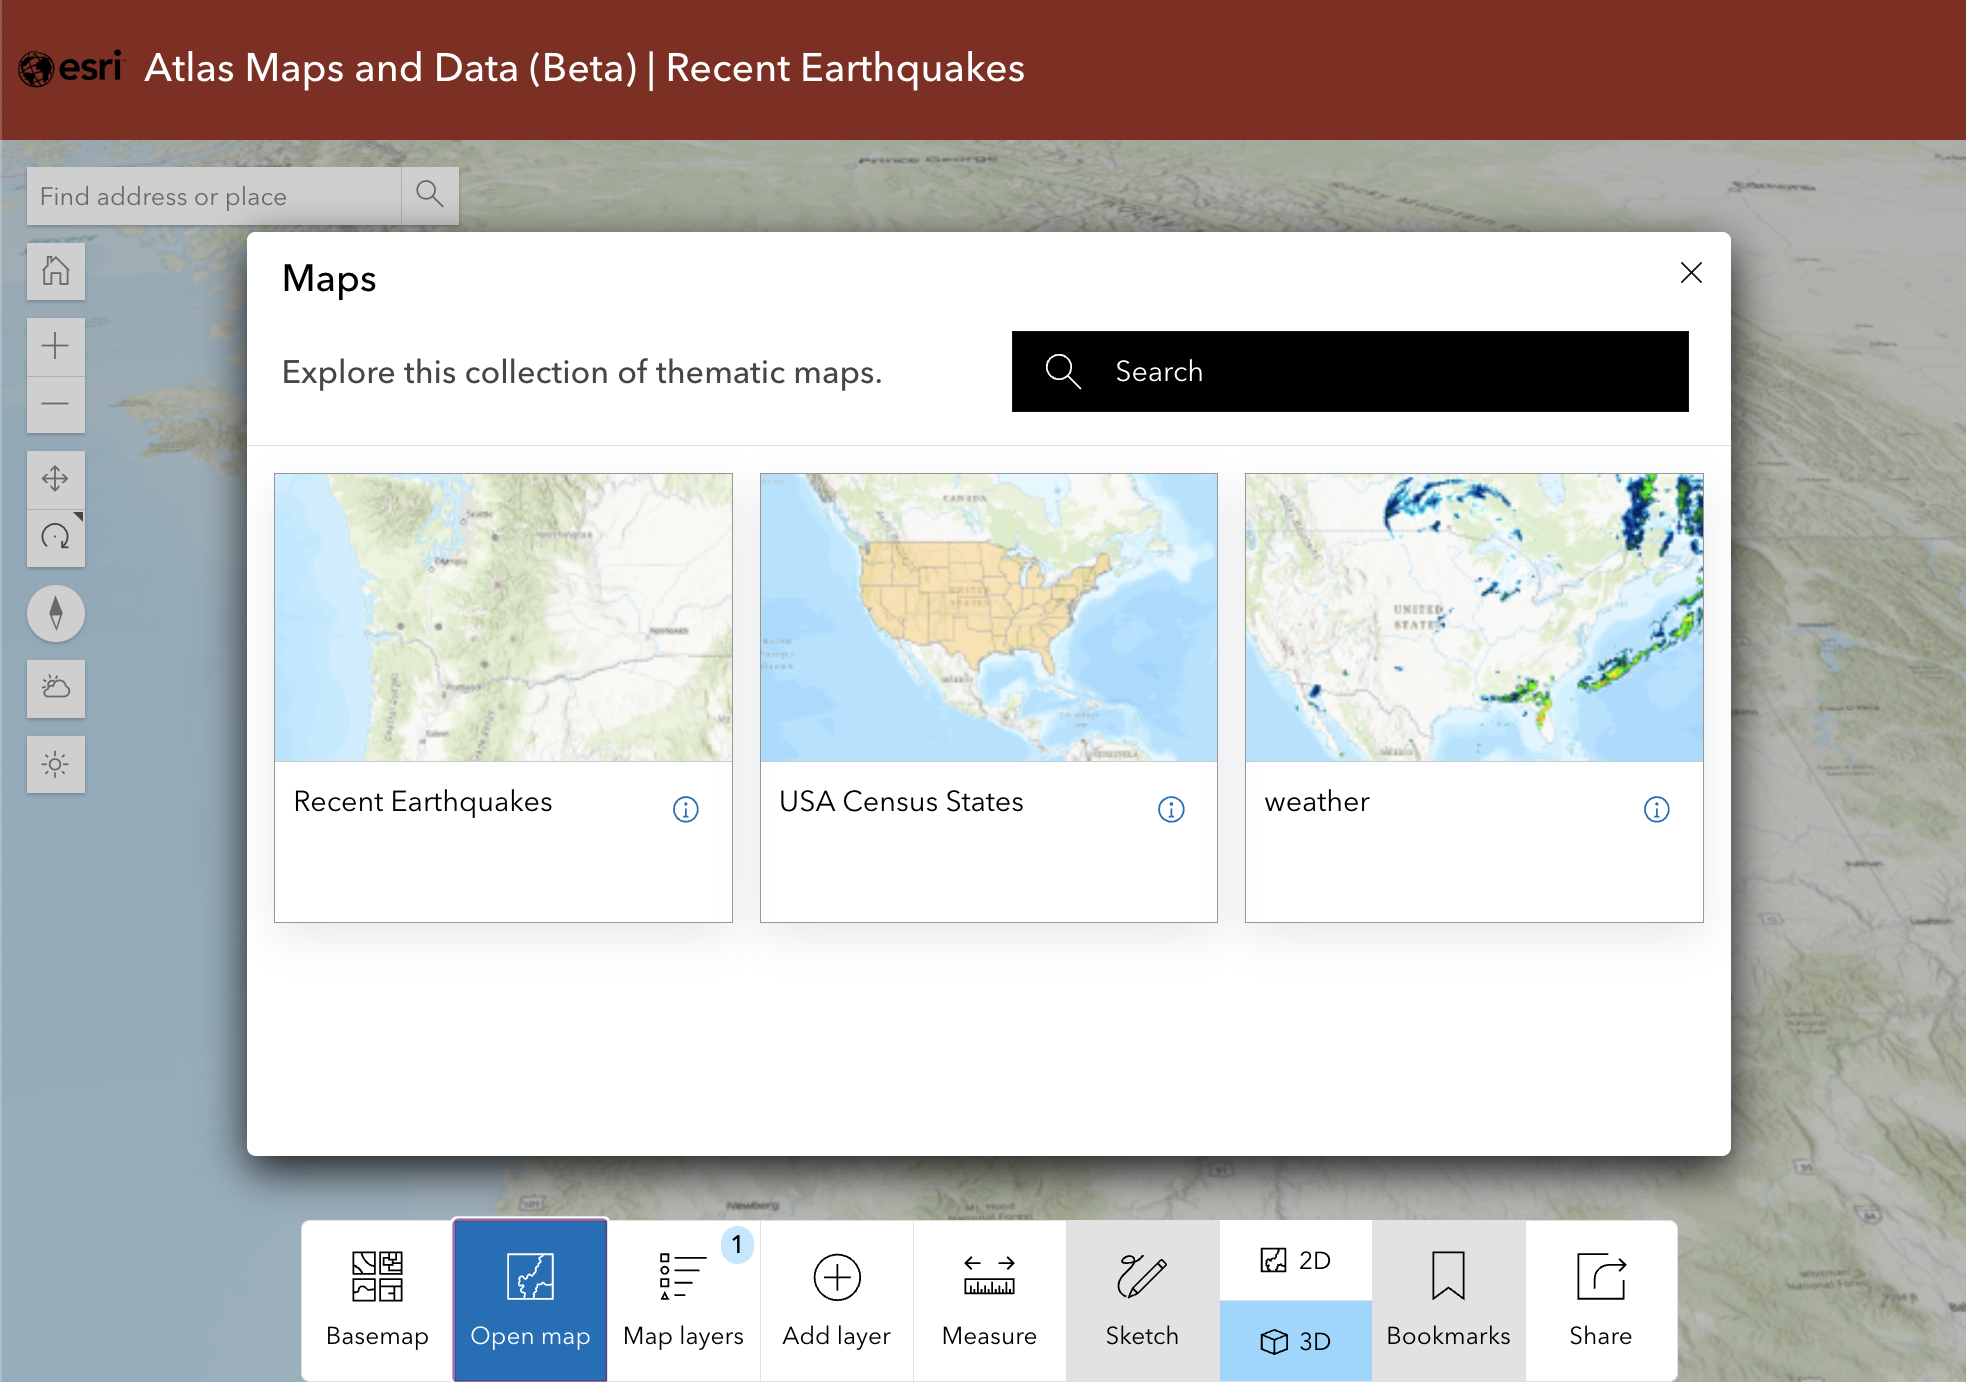Image resolution: width=1966 pixels, height=1382 pixels.
Task: Open the Bookmarks panel
Action: [x=1447, y=1298]
